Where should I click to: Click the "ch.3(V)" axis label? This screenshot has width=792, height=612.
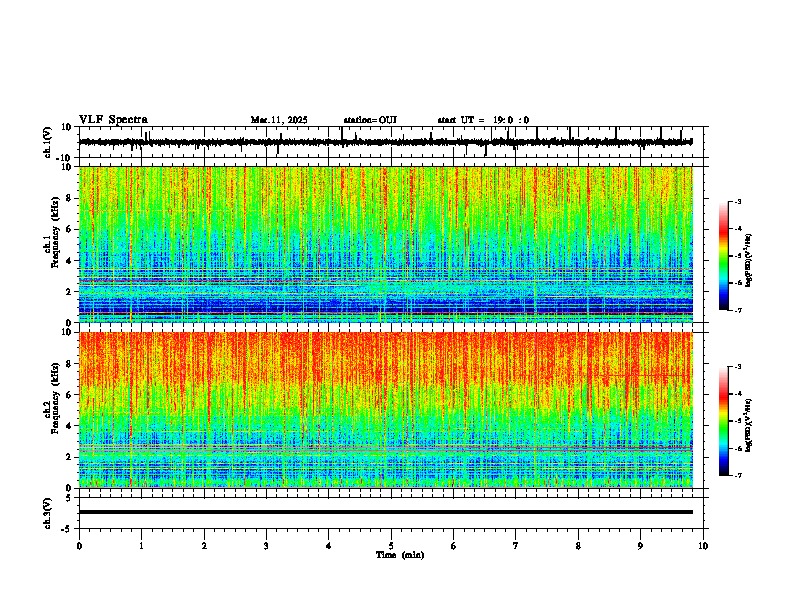(x=48, y=513)
